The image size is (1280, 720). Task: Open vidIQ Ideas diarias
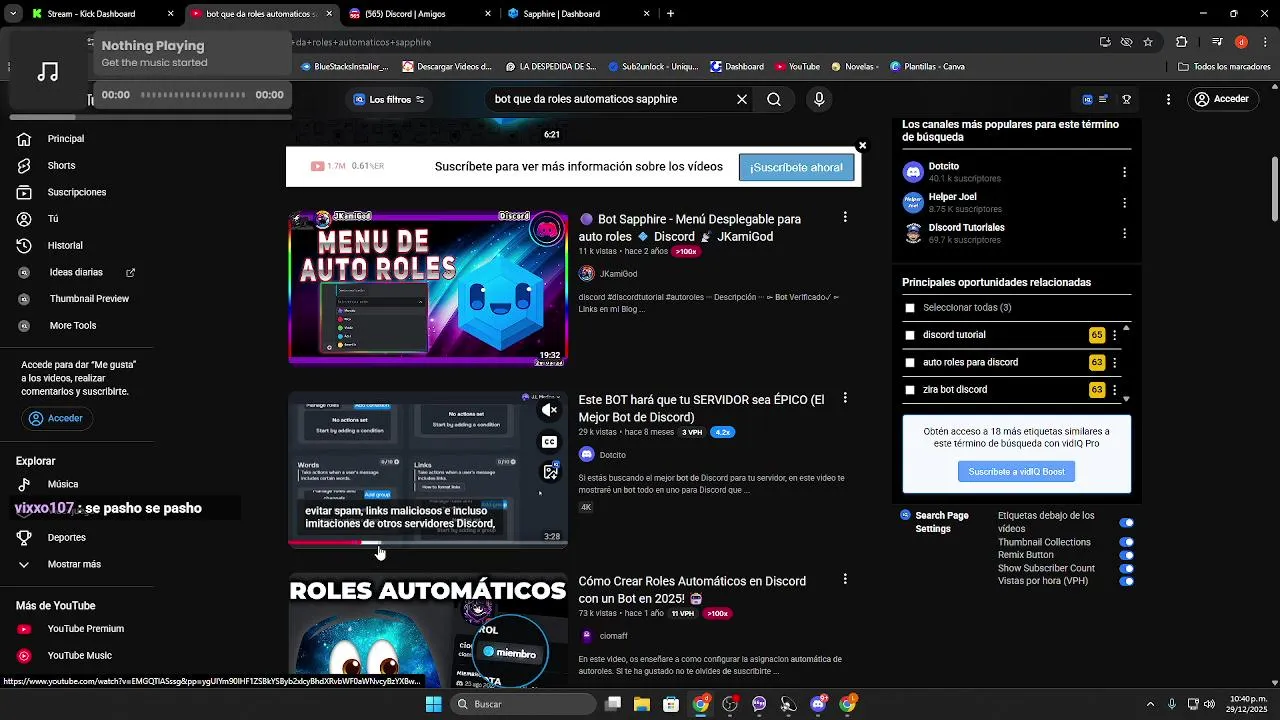click(x=76, y=272)
